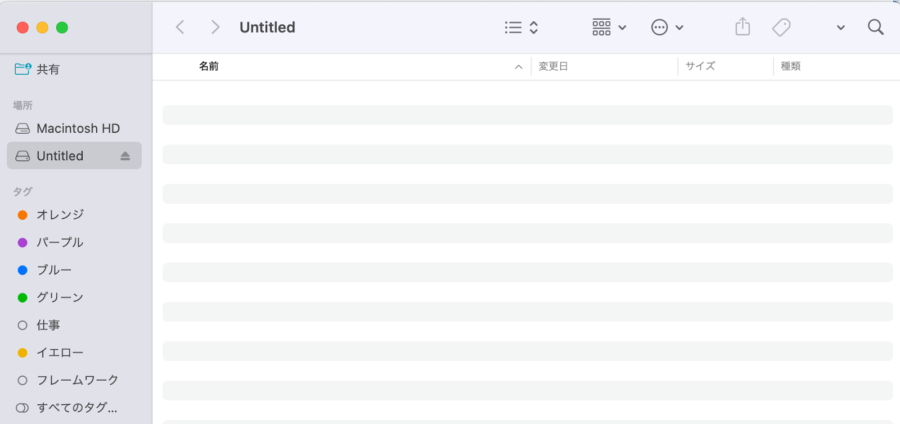Expand the toolbar overflow chevron
This screenshot has height=424, width=900.
pyautogui.click(x=840, y=28)
